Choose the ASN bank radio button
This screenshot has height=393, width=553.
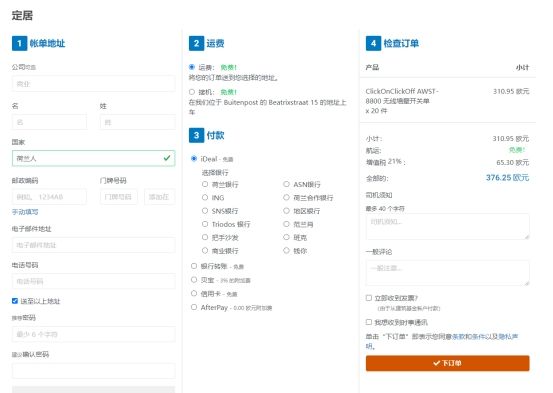(x=286, y=184)
